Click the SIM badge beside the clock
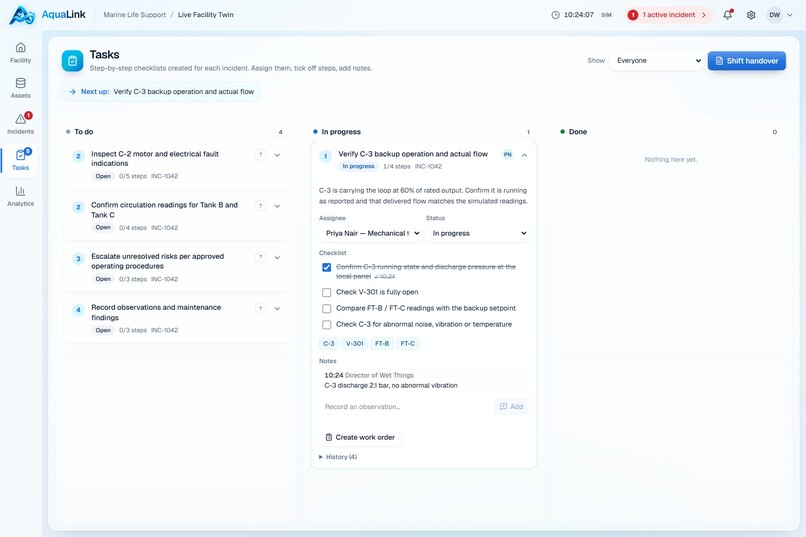 607,15
